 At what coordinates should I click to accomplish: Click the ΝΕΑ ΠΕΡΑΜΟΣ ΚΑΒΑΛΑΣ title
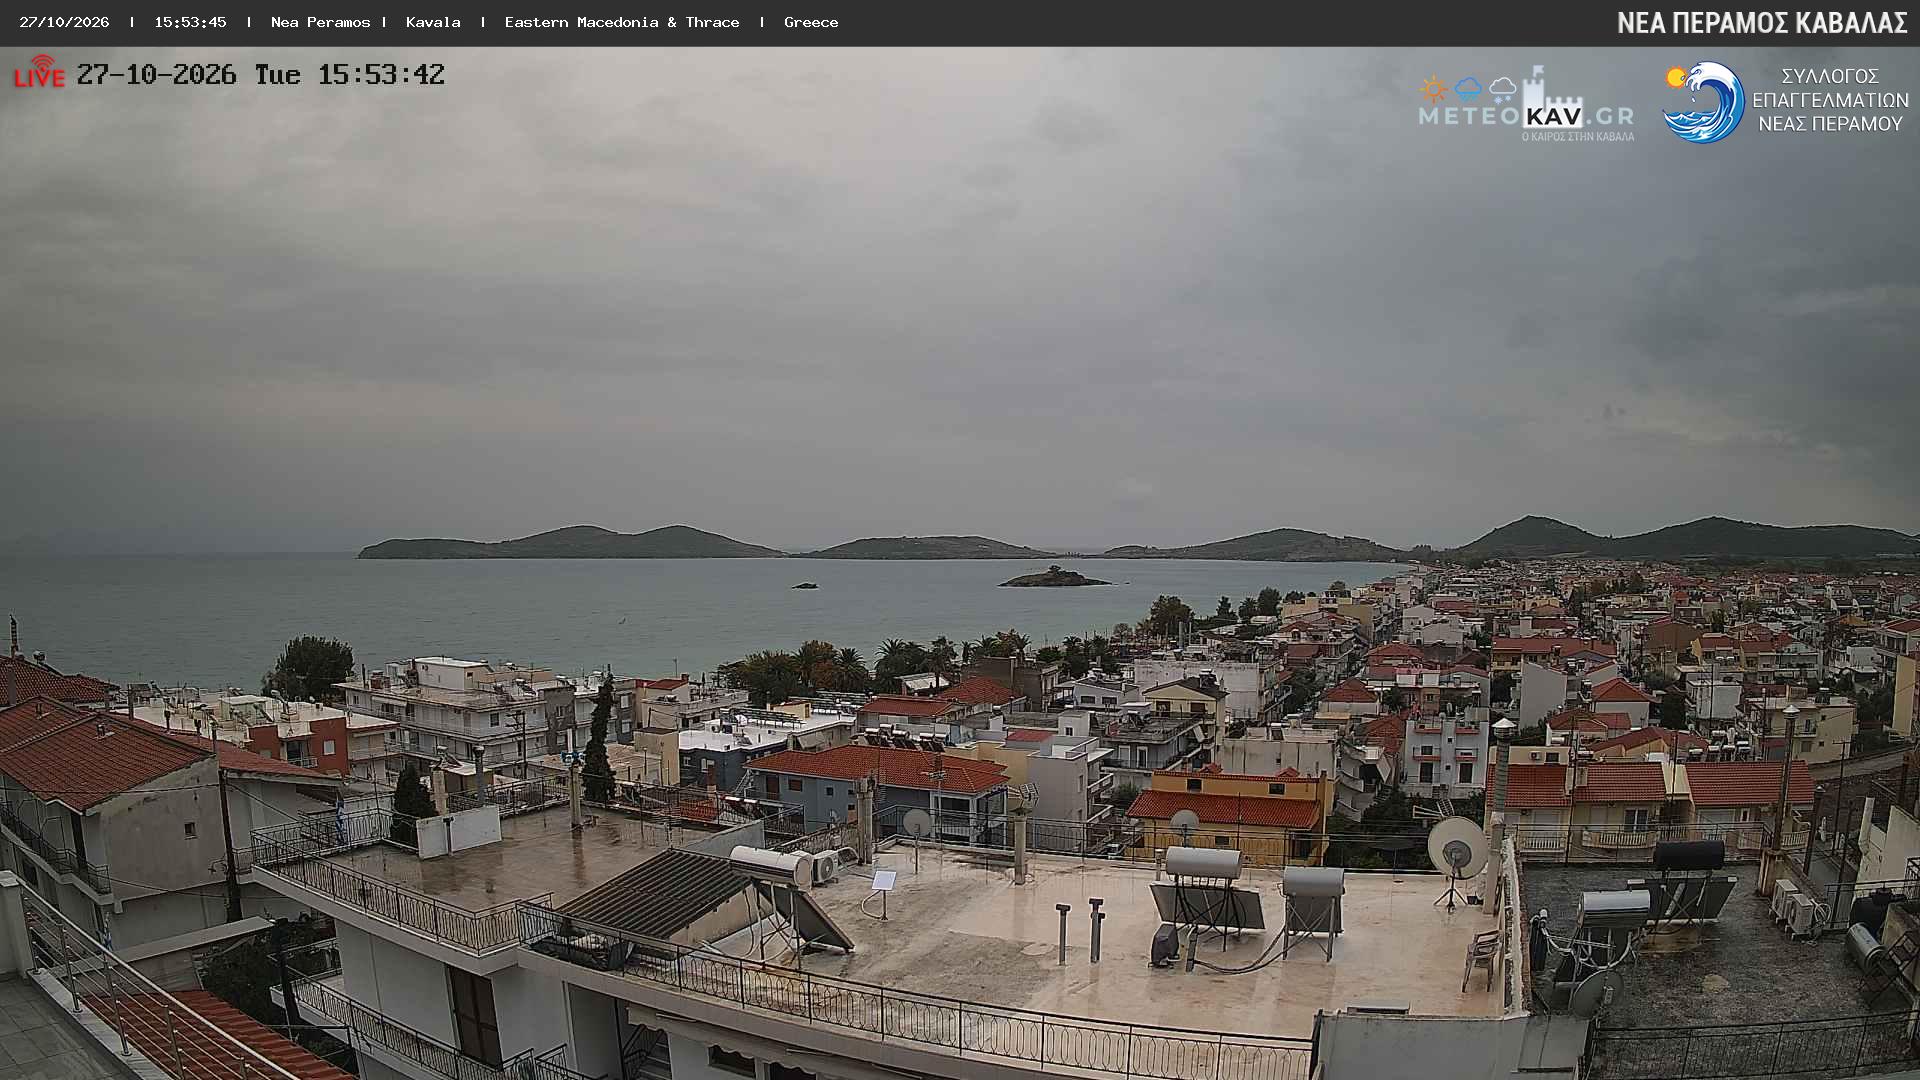[1762, 23]
